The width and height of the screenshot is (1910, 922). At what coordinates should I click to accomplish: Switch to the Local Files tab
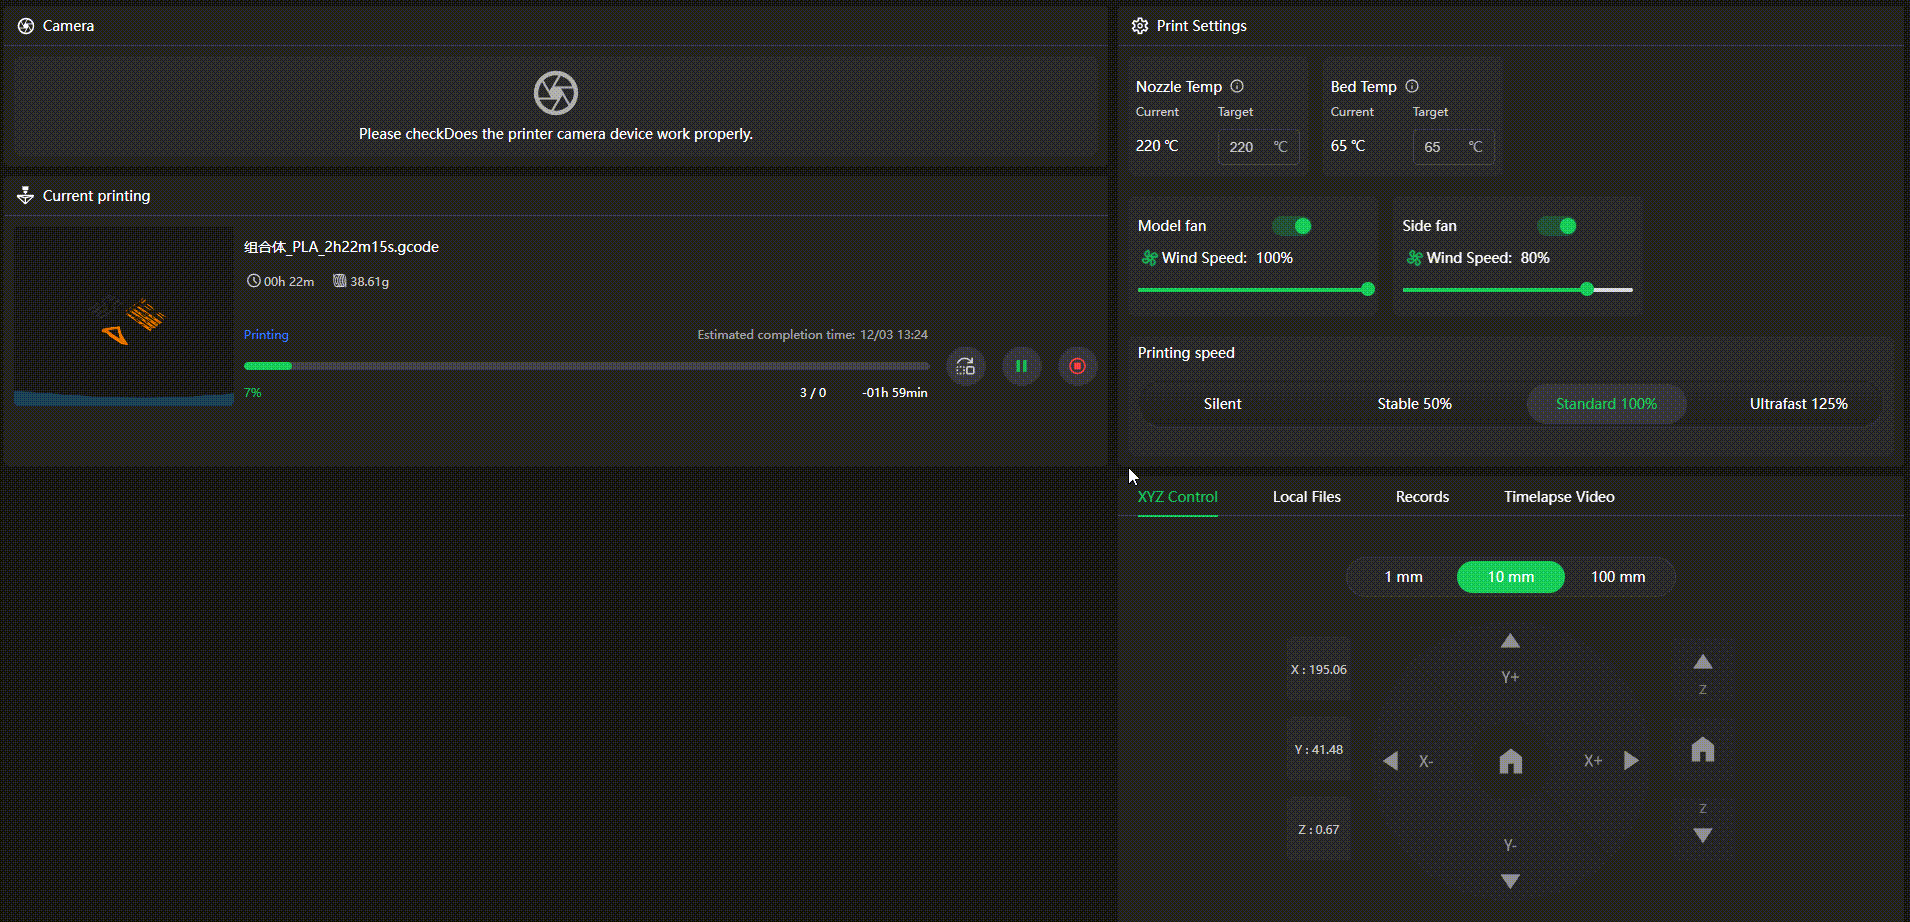[x=1306, y=497]
